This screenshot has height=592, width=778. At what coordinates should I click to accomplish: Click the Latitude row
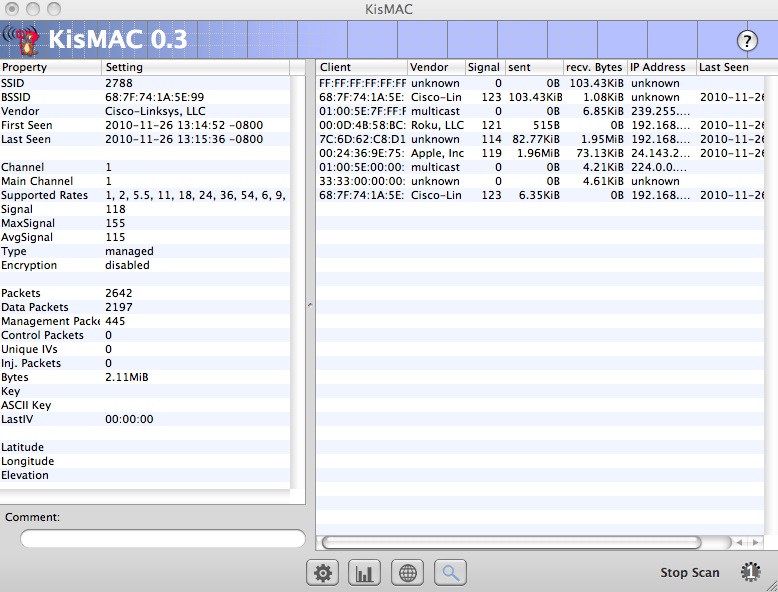[145, 447]
